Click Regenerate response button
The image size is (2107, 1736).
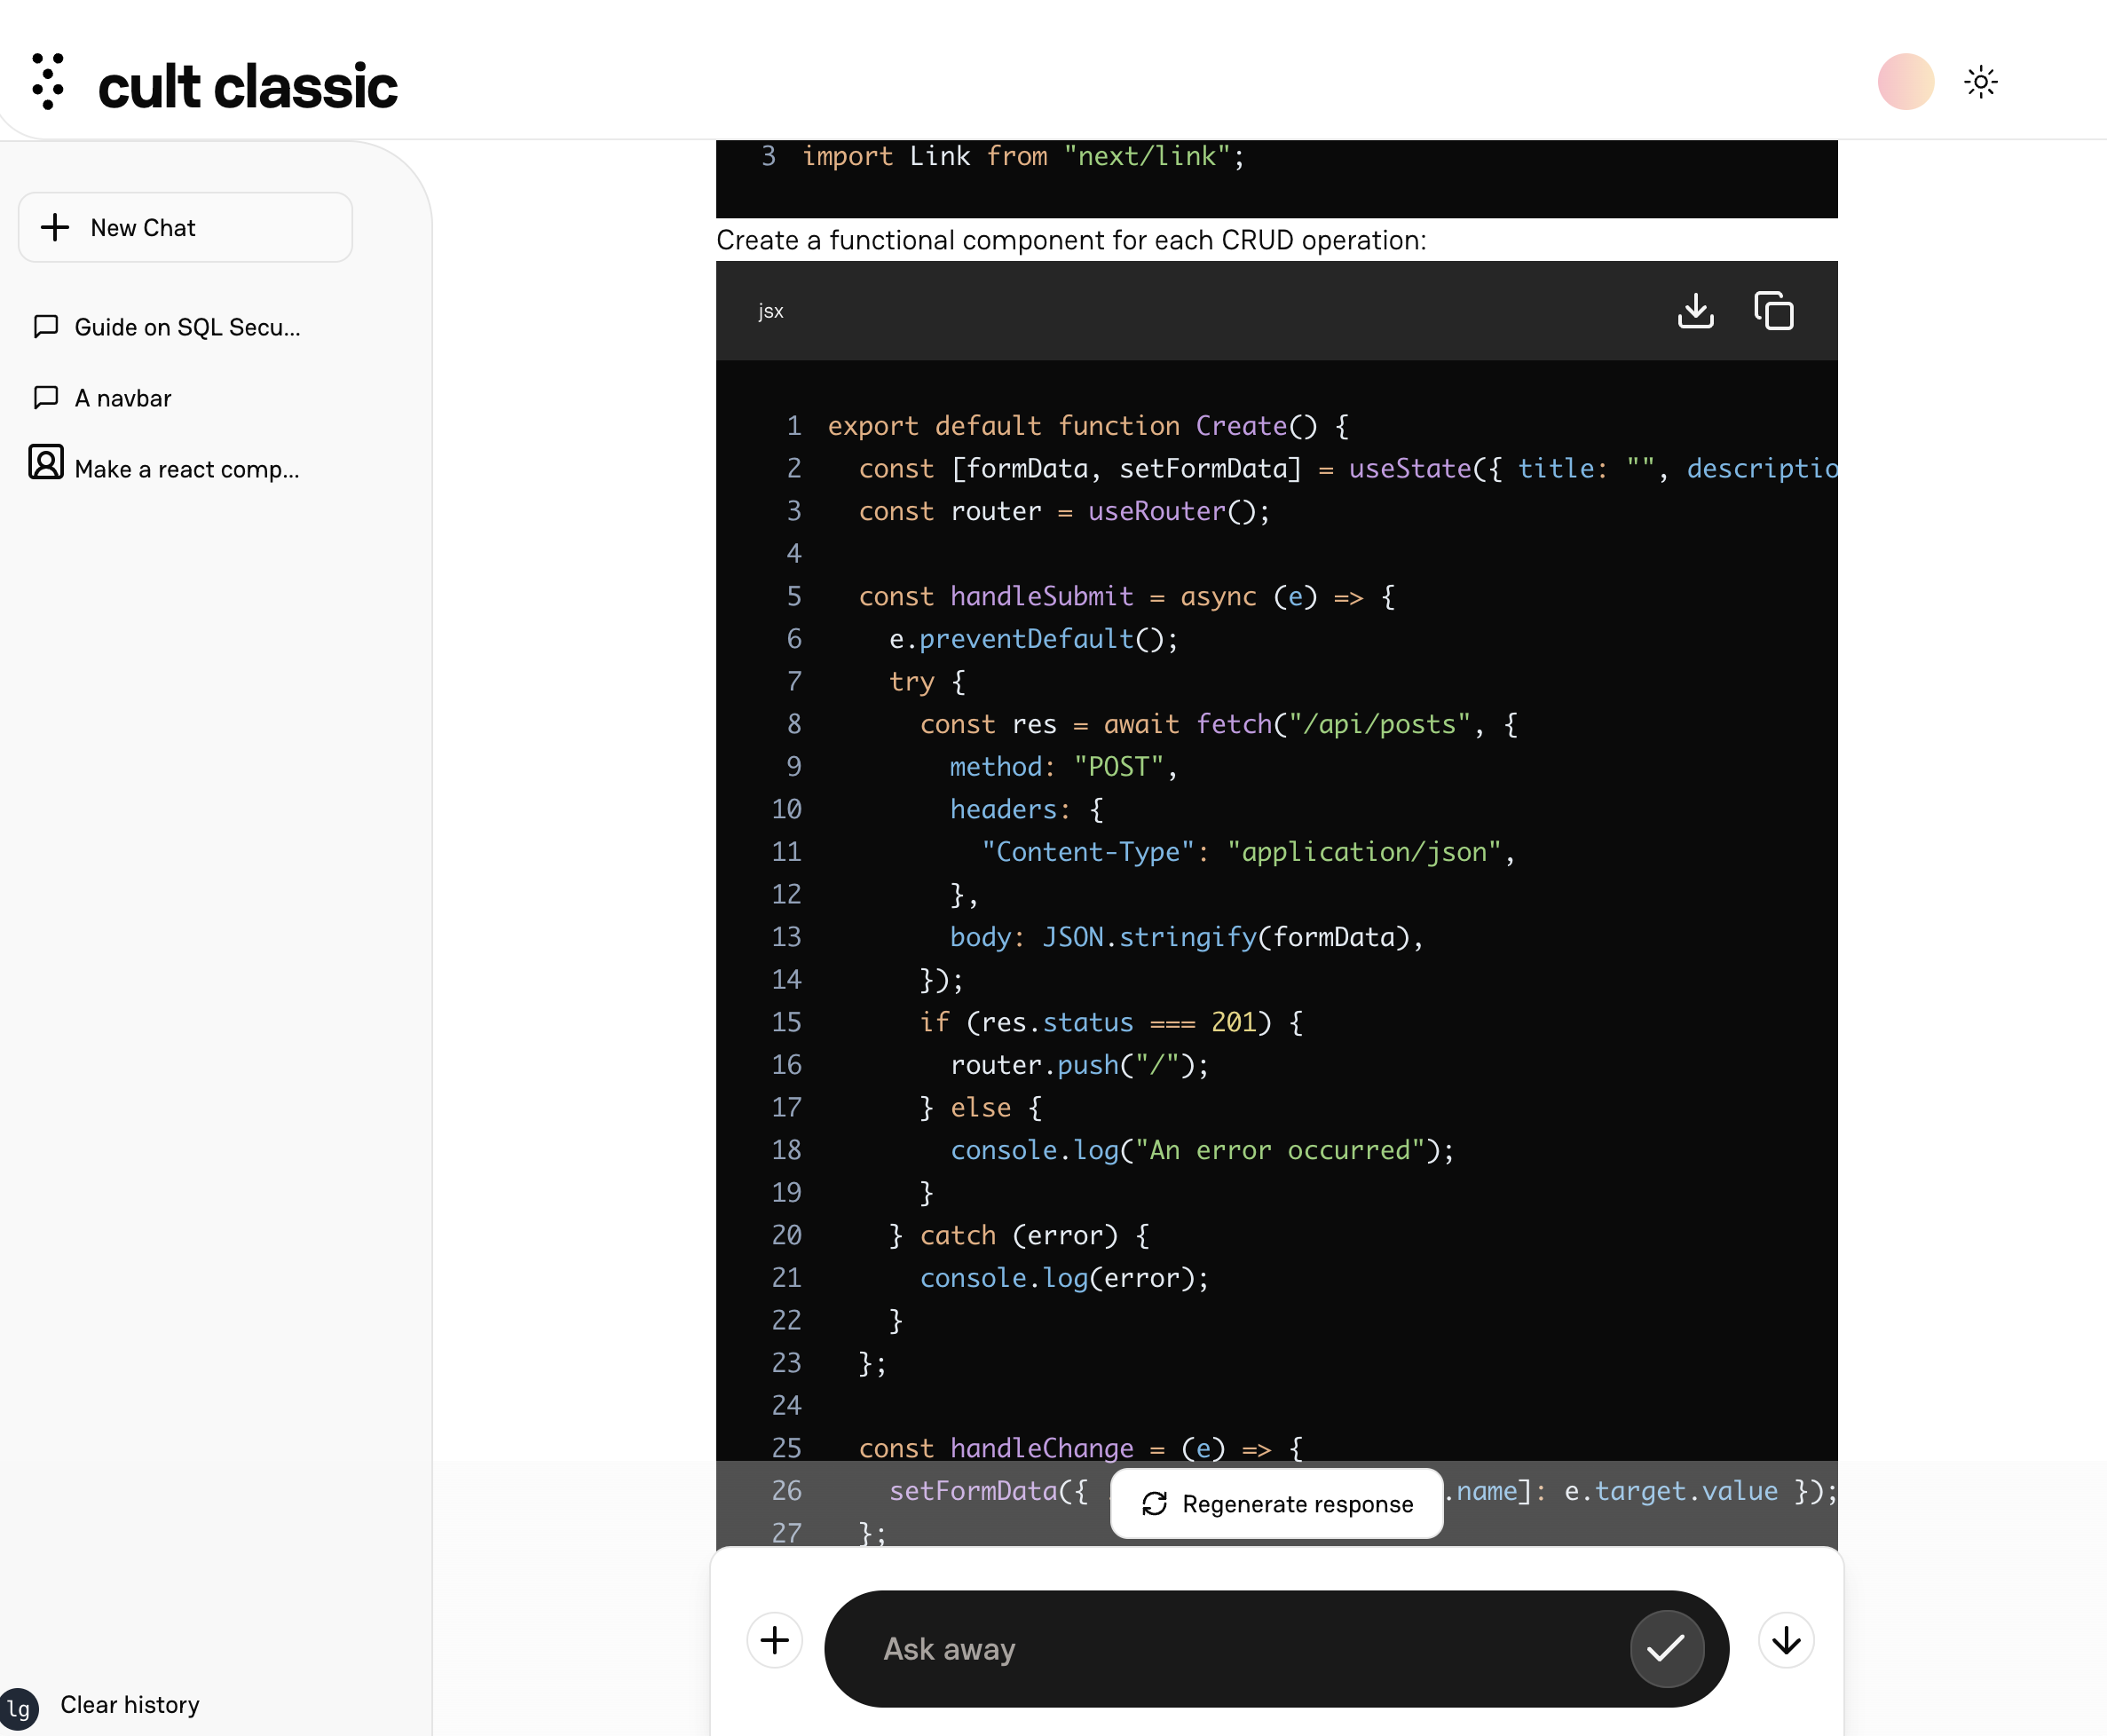1277,1504
